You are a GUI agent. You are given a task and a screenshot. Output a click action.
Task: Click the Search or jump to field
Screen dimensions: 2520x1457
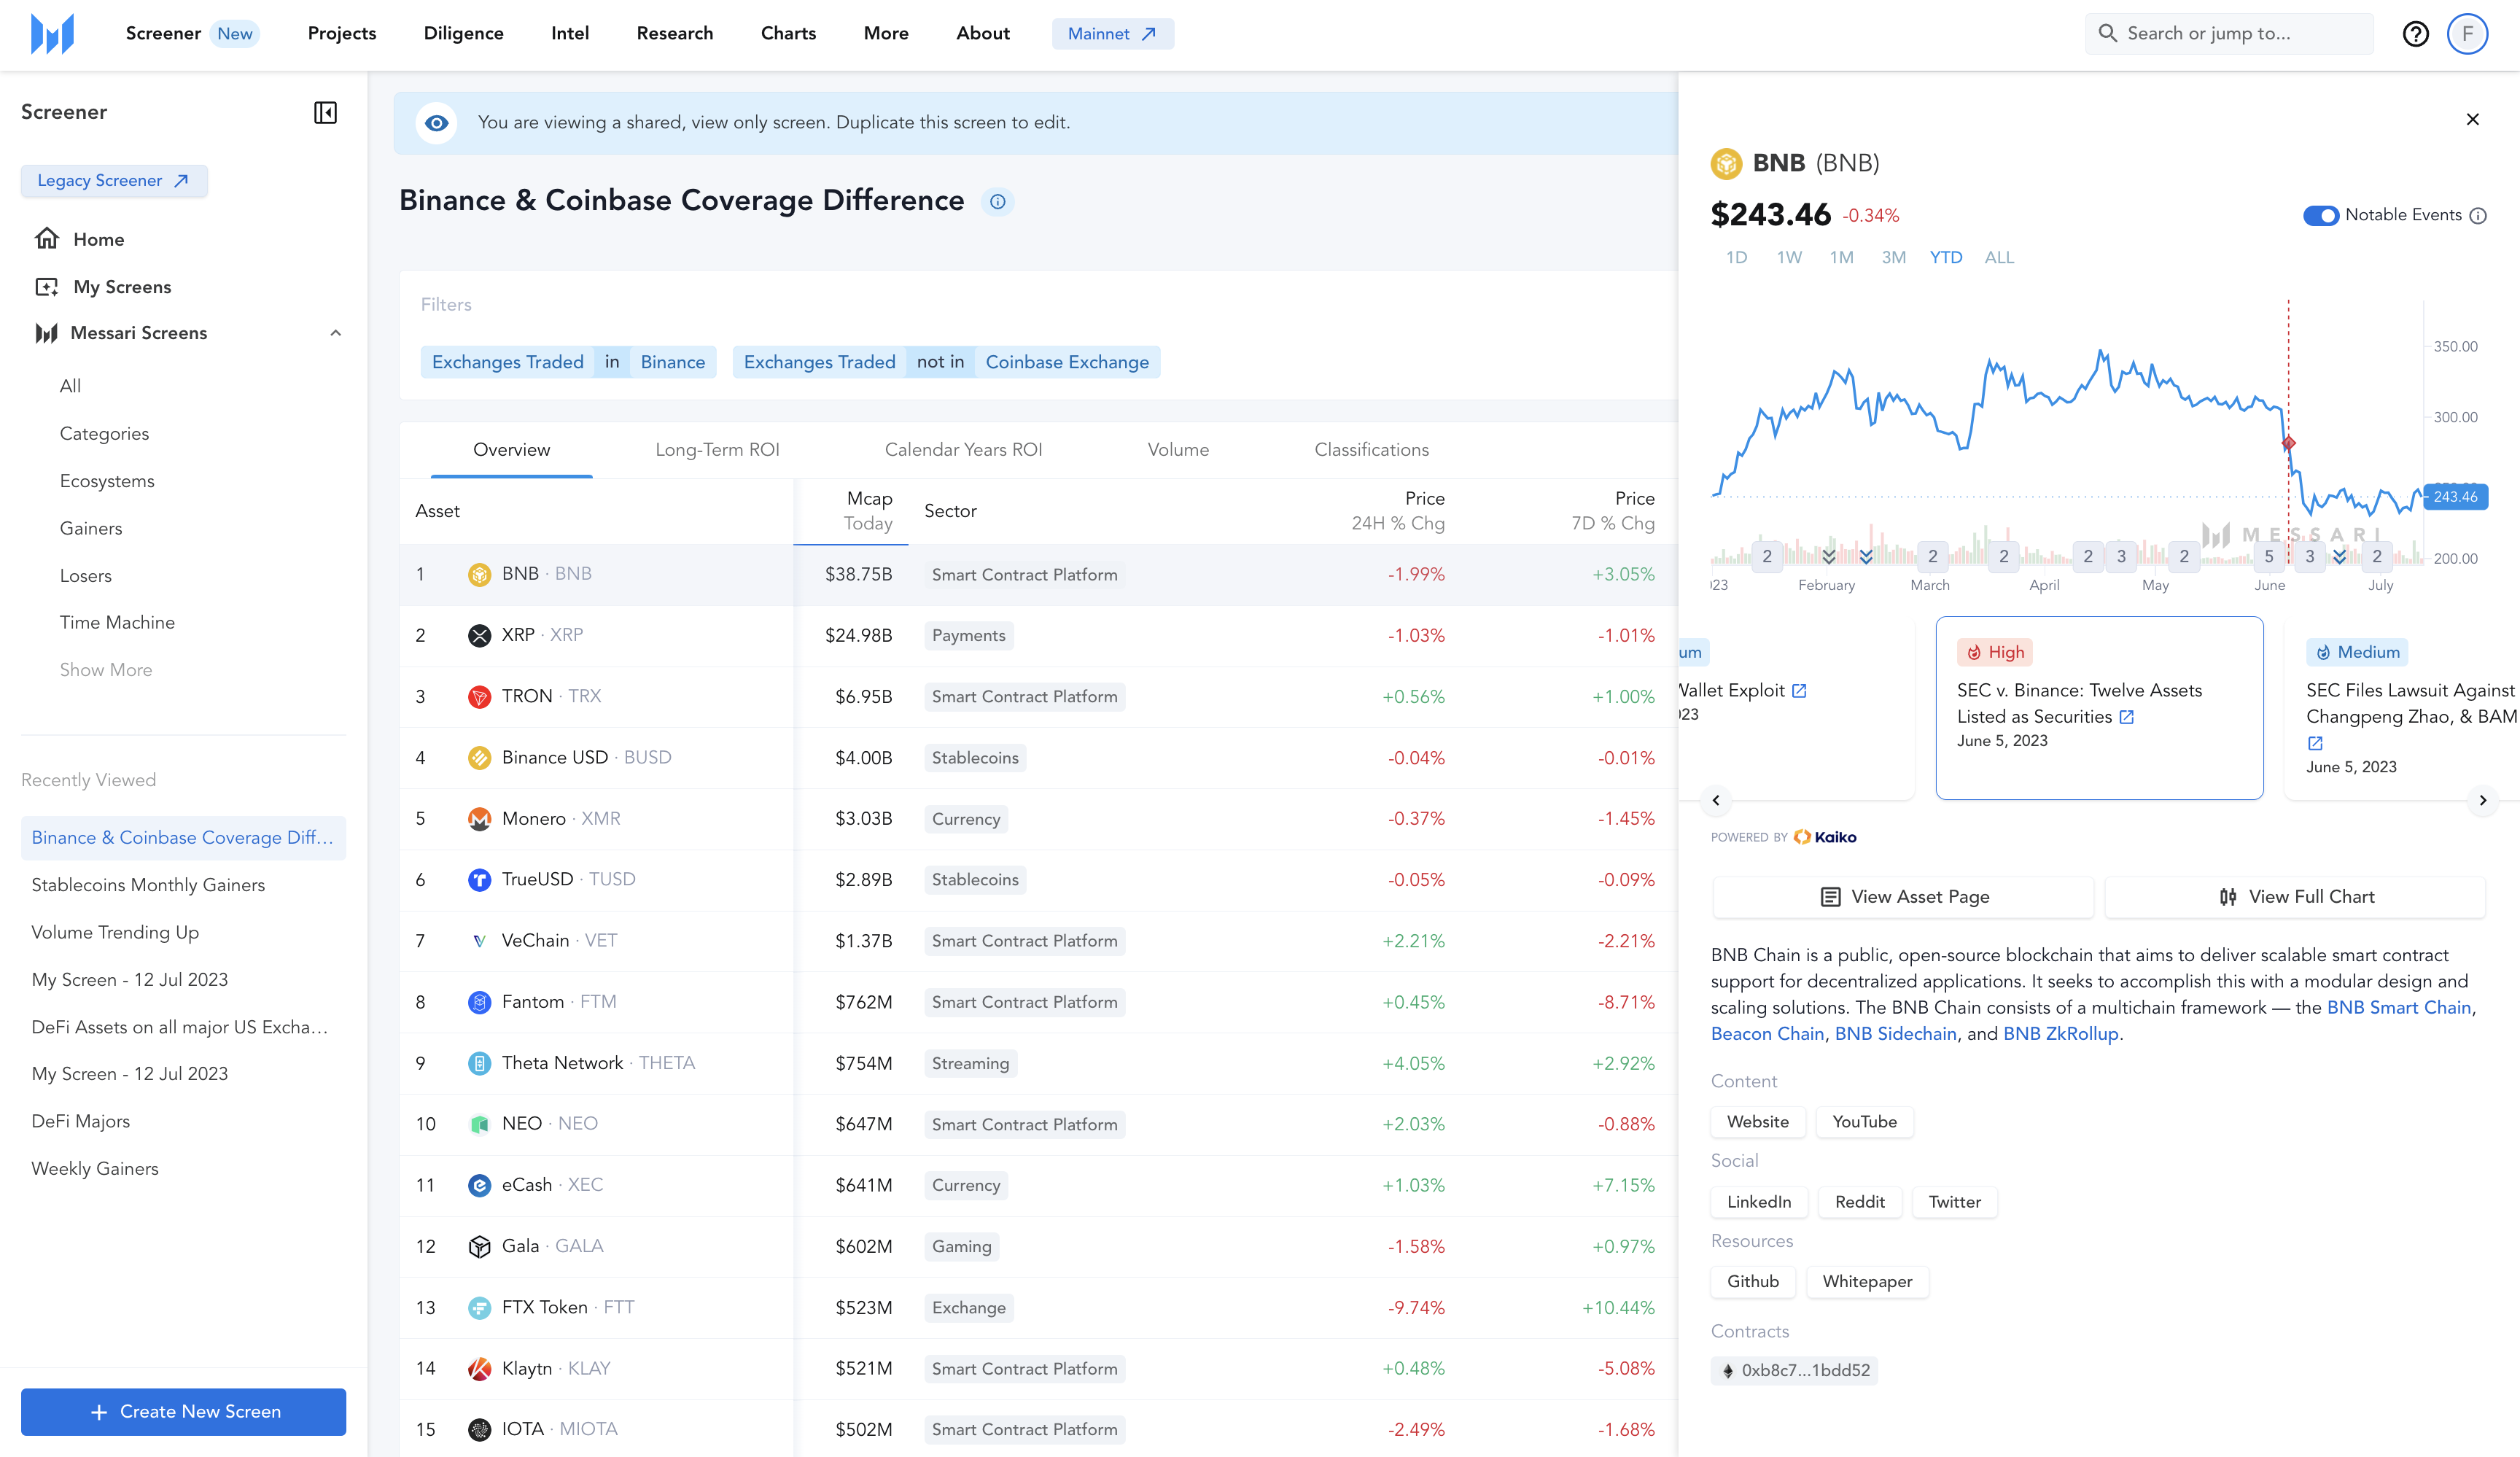[2230, 33]
